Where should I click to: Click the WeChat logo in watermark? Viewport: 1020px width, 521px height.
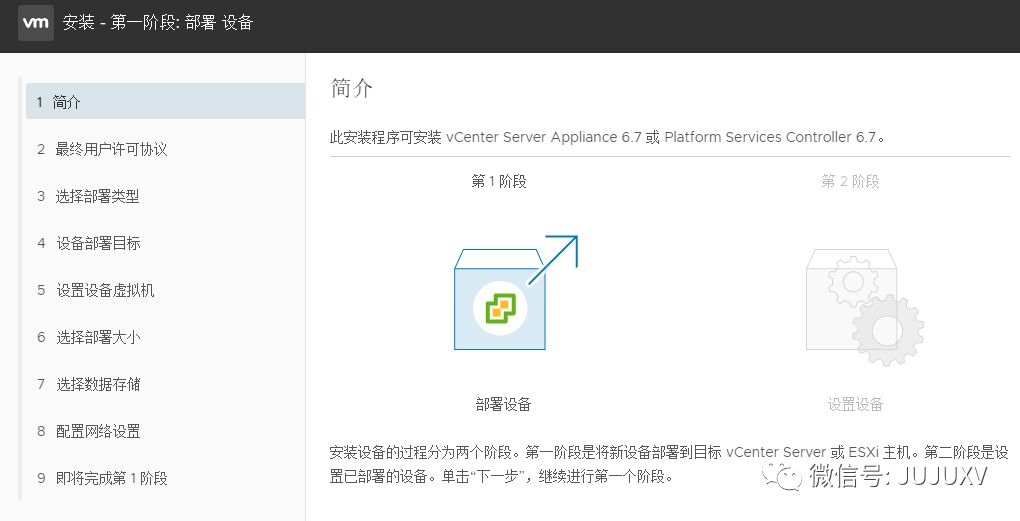(x=783, y=477)
